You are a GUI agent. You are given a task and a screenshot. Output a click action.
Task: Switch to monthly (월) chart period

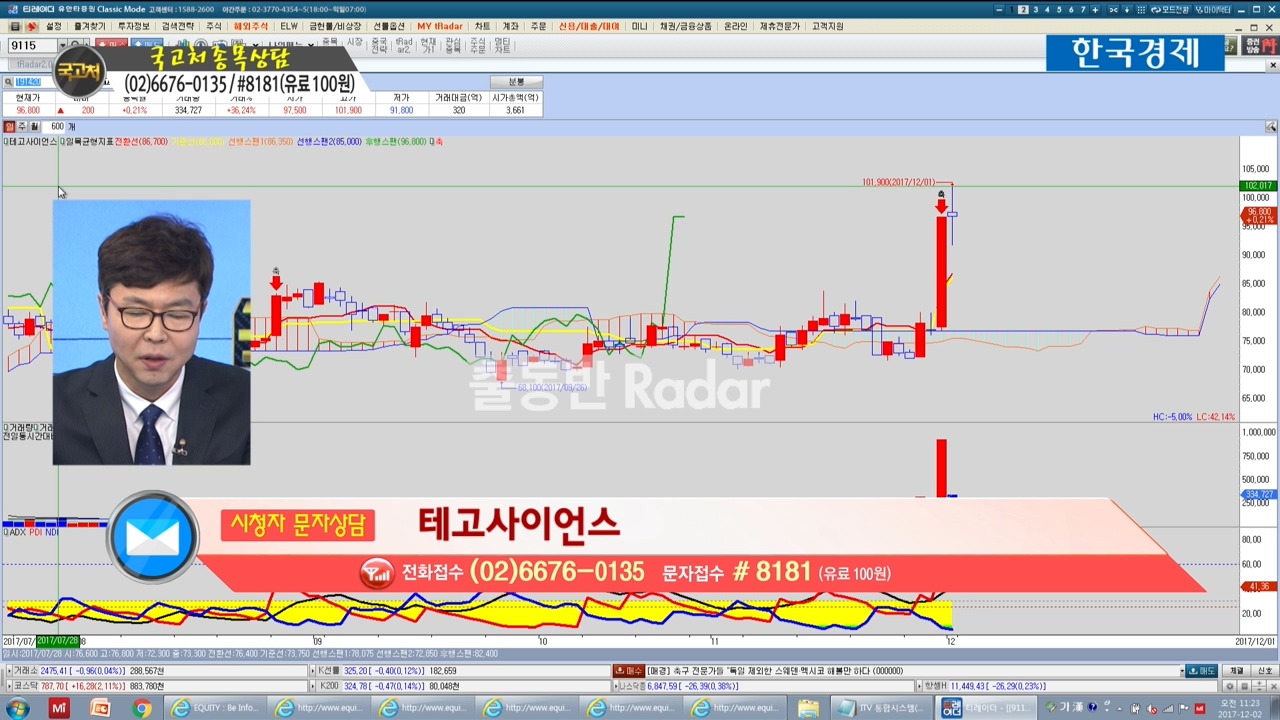[33, 127]
